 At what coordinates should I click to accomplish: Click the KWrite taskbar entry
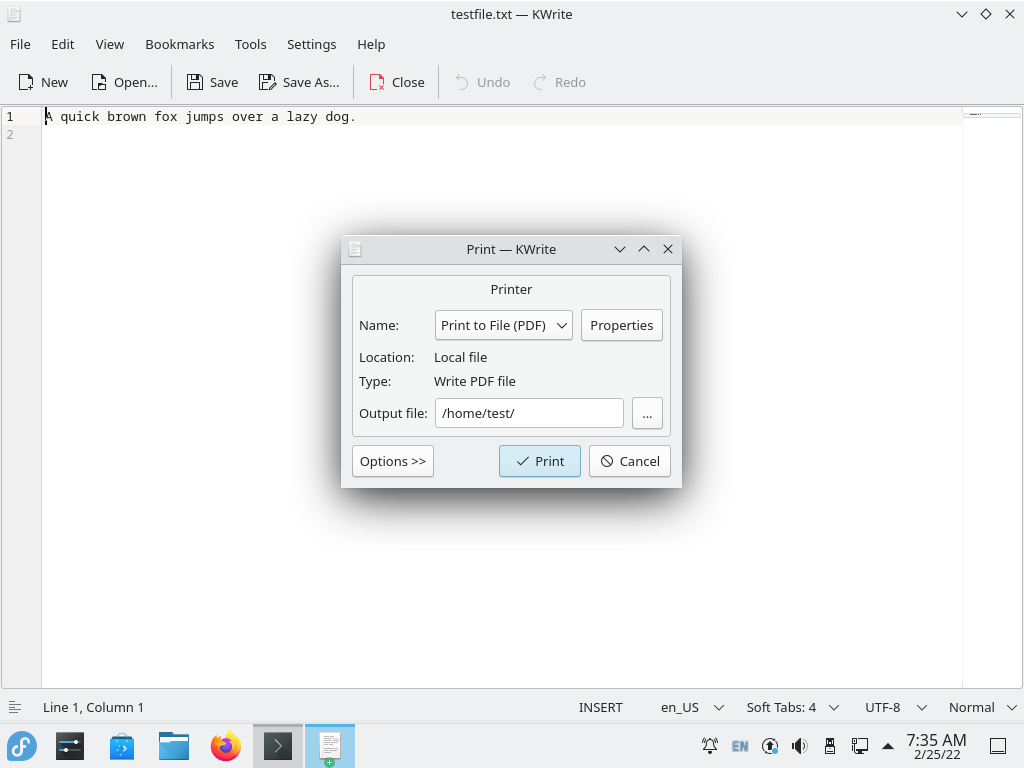330,746
